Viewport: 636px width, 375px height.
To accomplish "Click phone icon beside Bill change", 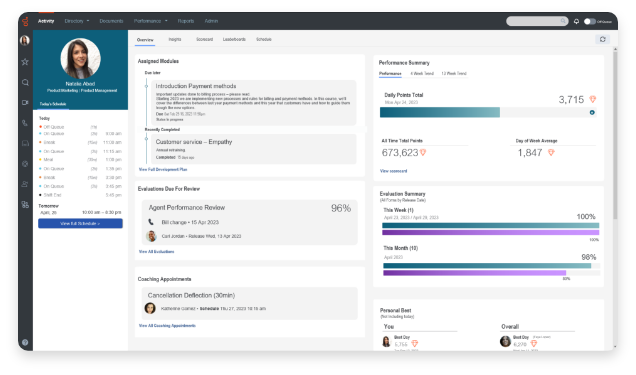I will tap(151, 222).
